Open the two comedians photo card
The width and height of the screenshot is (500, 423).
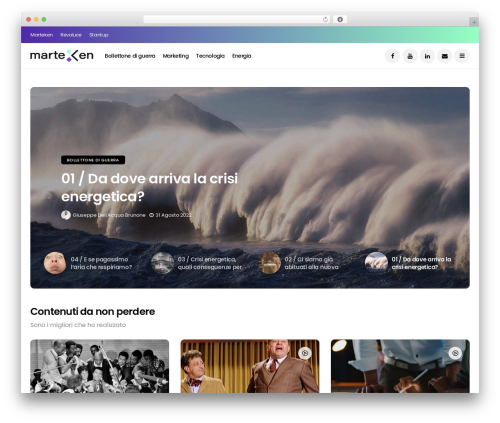250,366
